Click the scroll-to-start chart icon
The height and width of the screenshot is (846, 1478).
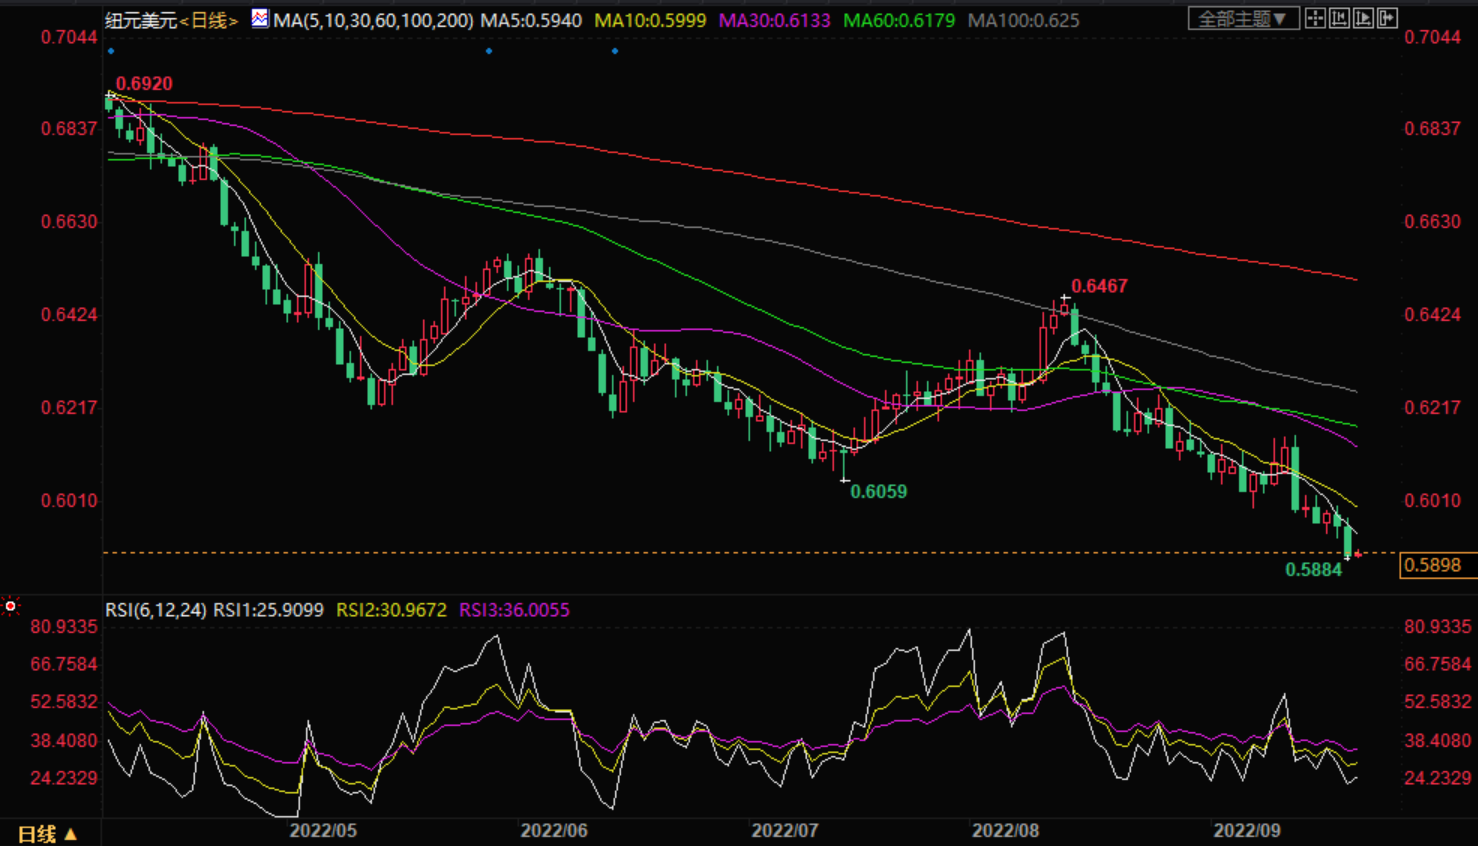coord(1339,19)
